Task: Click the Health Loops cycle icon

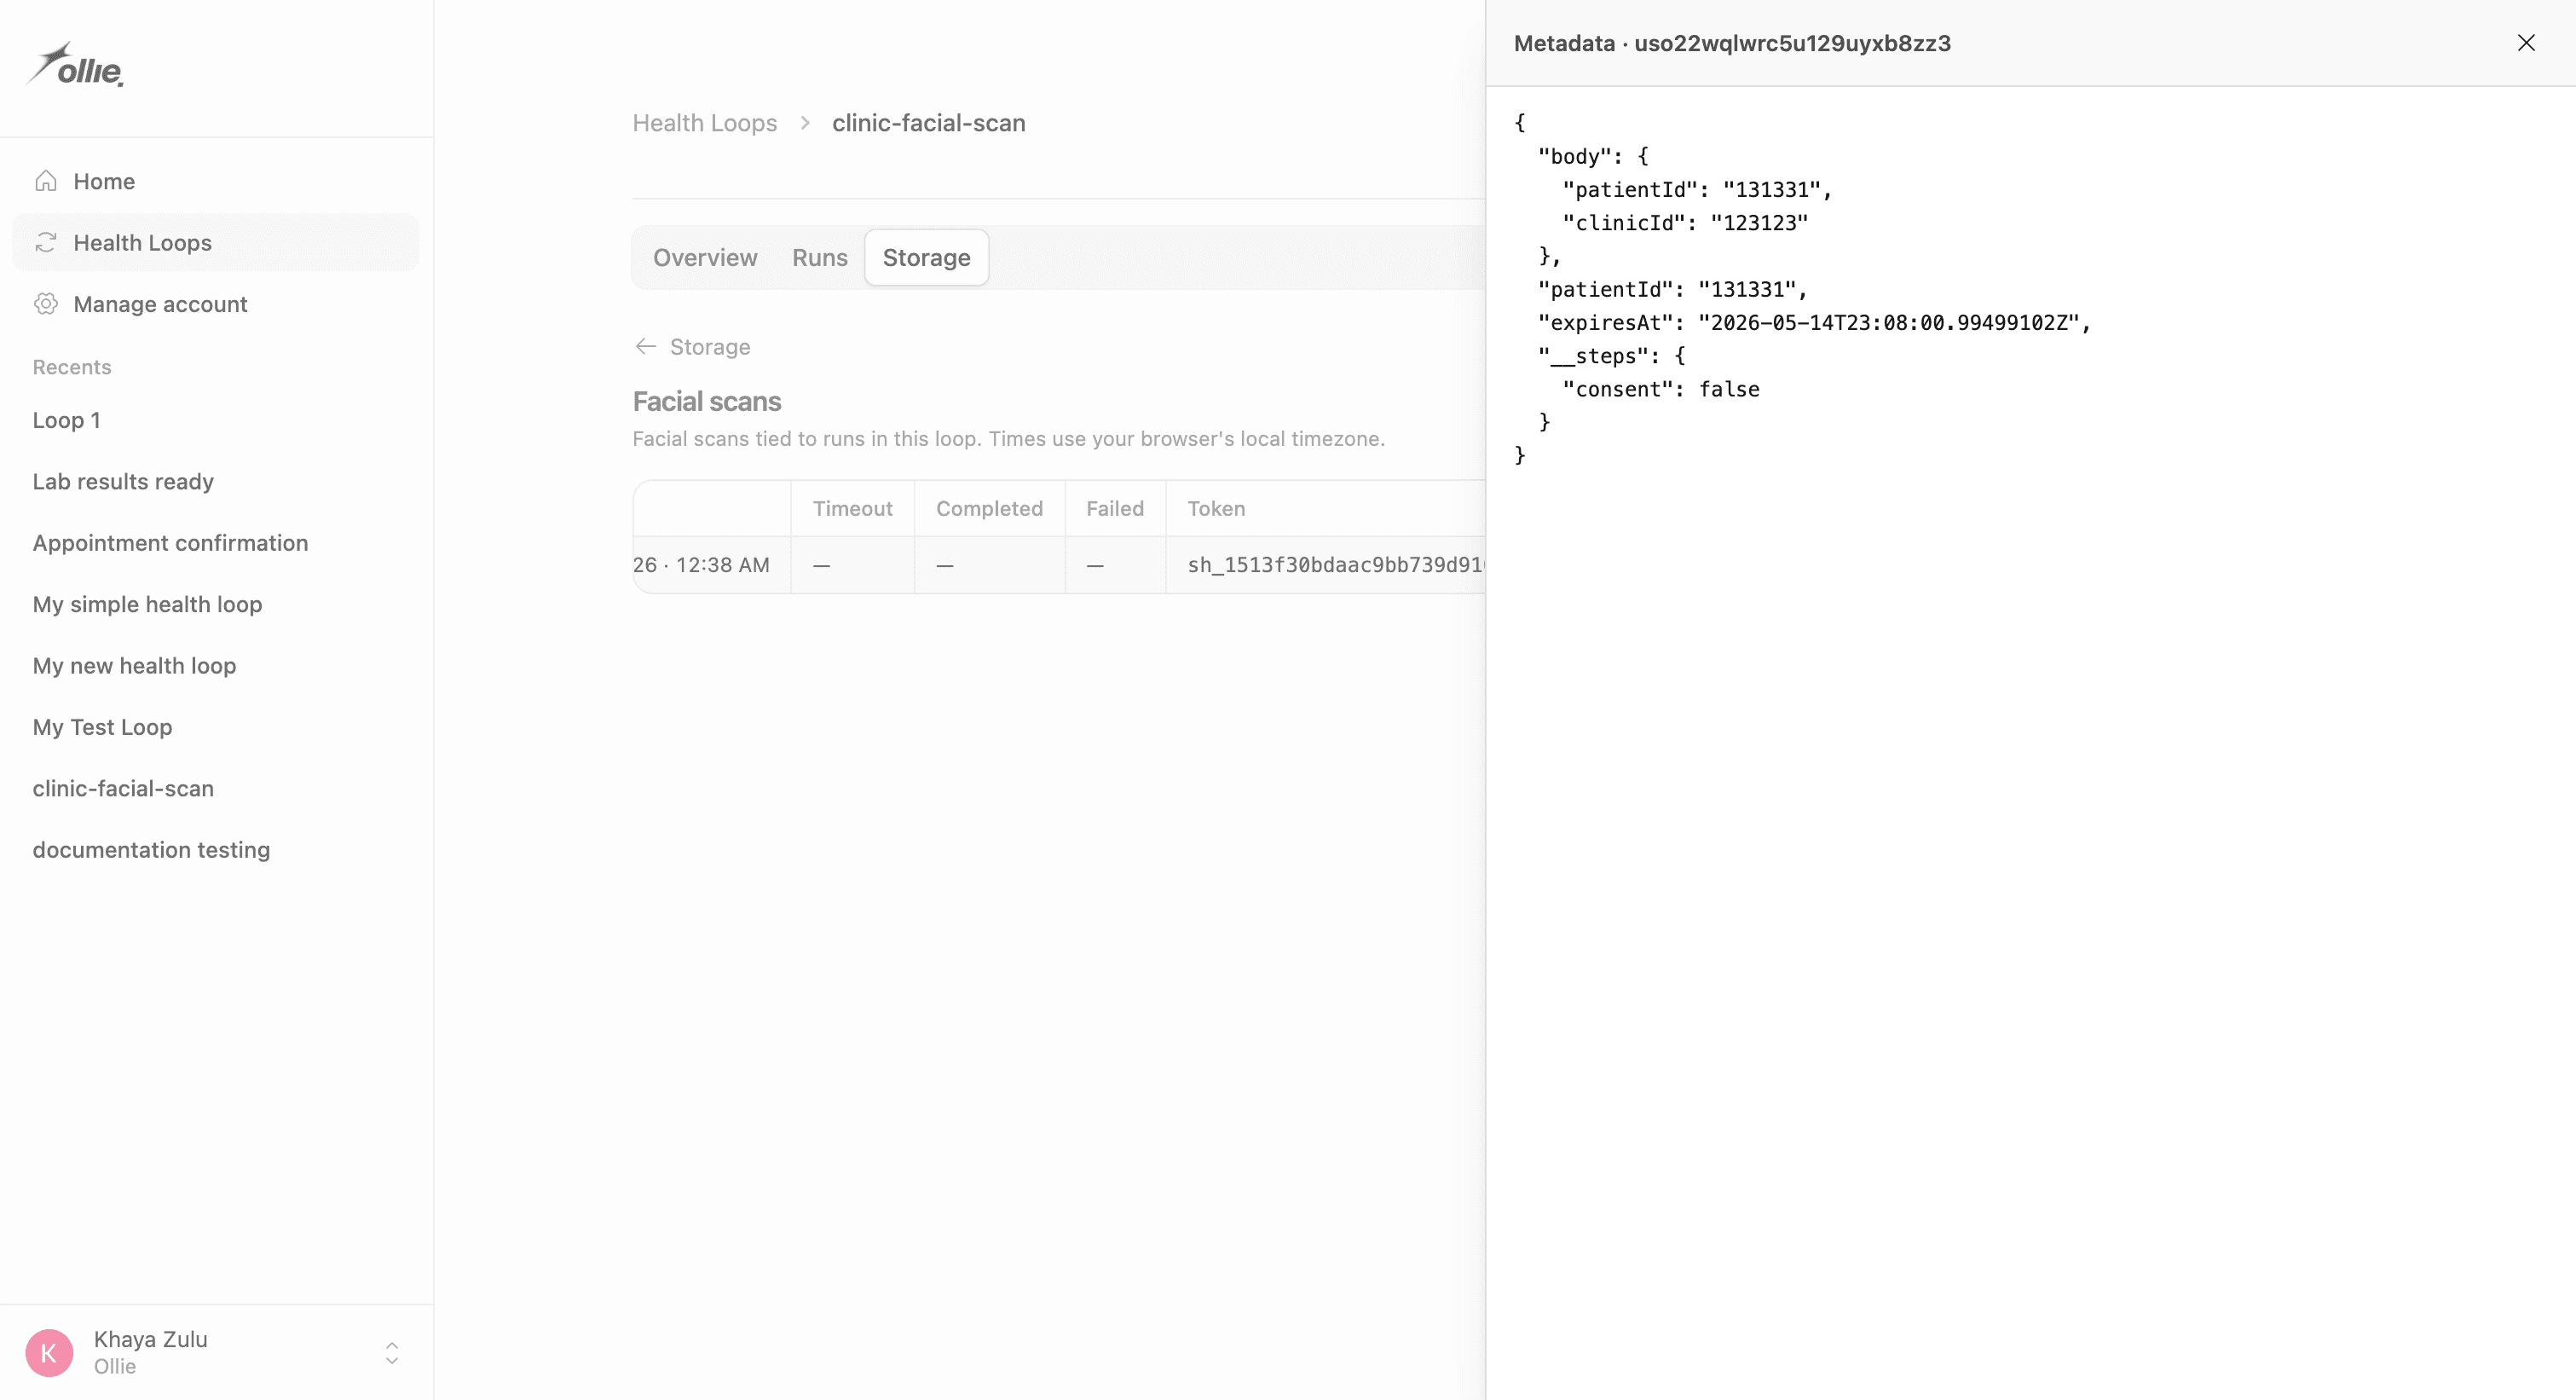Action: click(46, 242)
